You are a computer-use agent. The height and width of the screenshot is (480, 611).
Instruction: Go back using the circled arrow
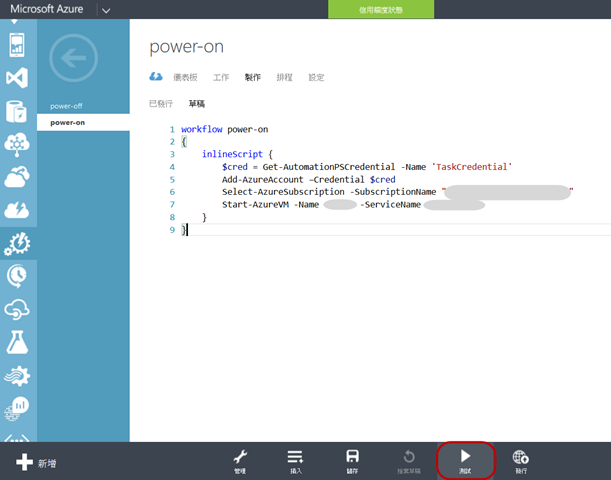pos(73,58)
